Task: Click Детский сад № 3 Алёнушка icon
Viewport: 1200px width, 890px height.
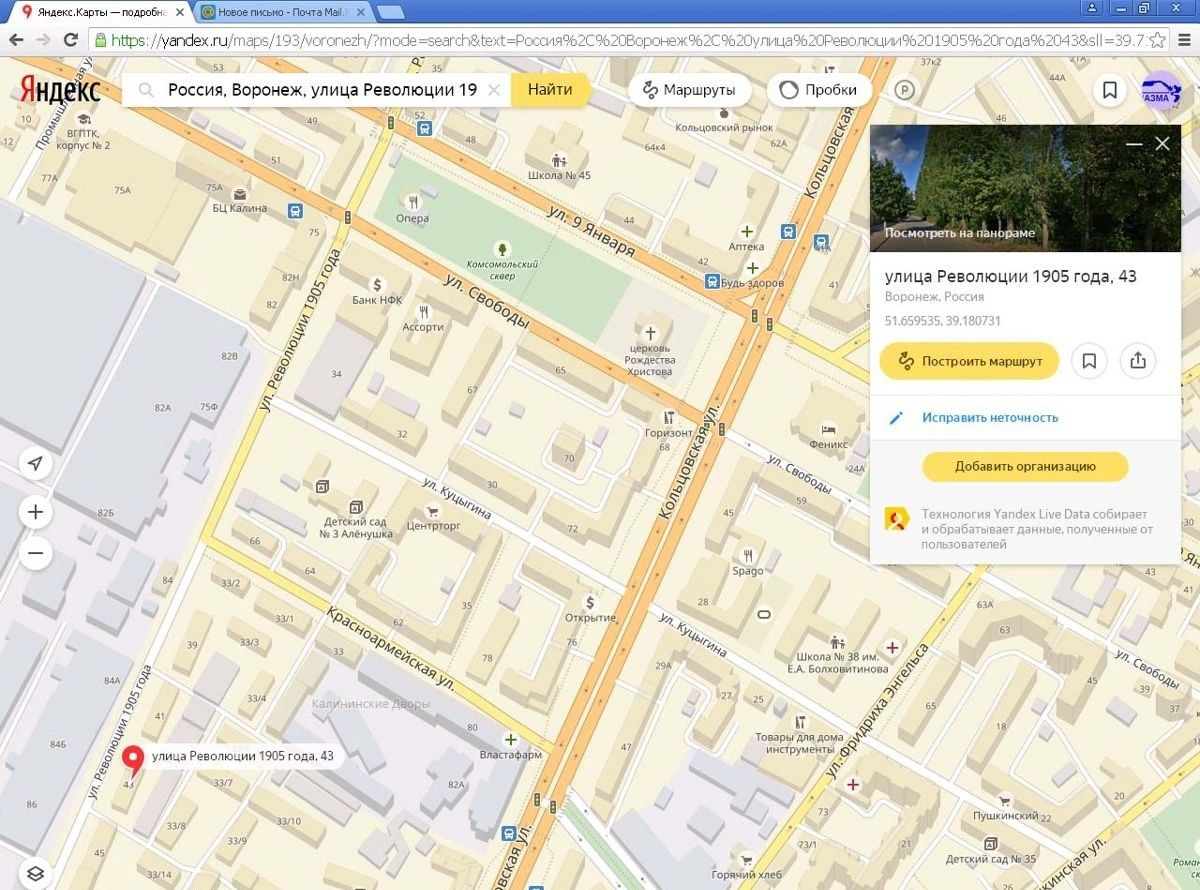Action: click(356, 506)
